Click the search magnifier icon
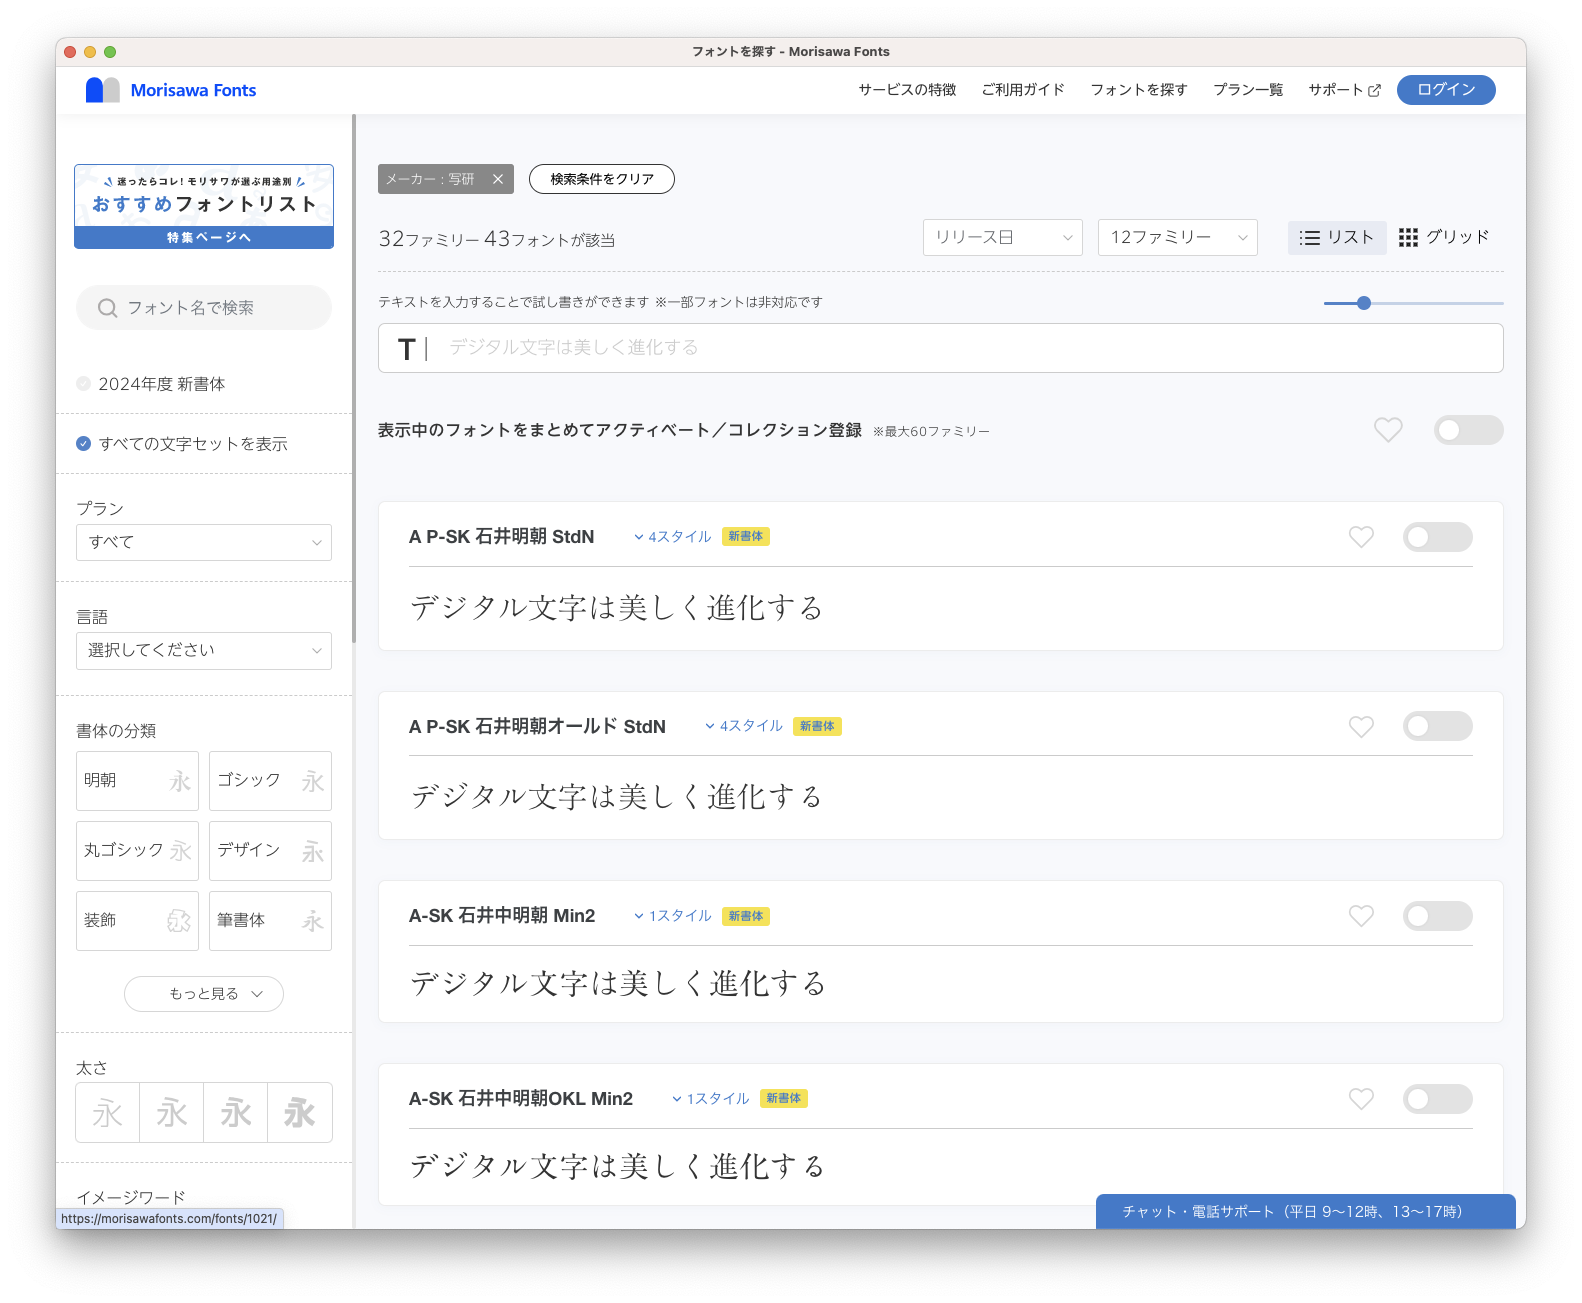 tap(107, 308)
